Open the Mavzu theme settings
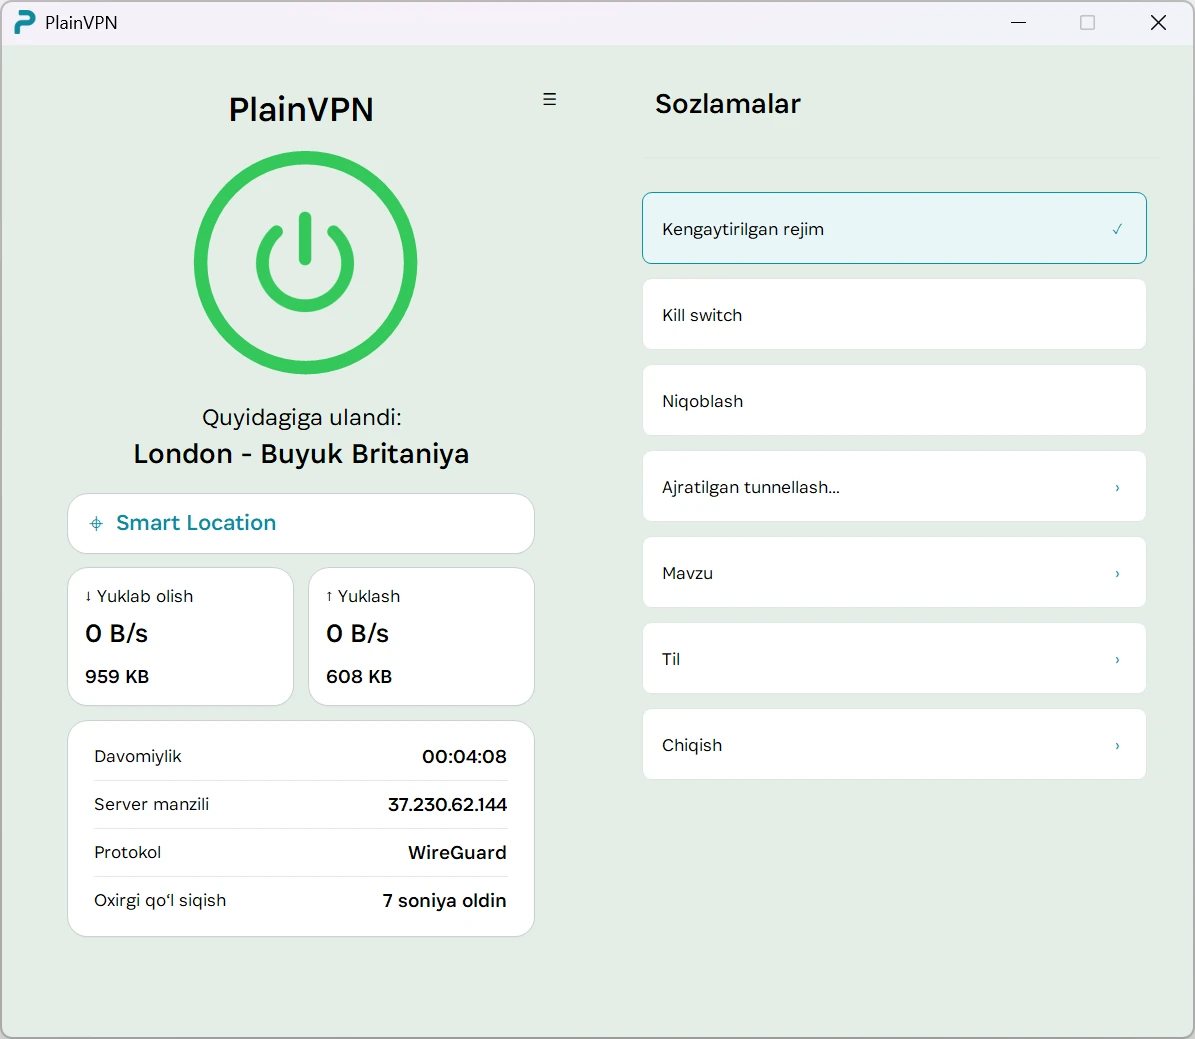The image size is (1195, 1039). (x=894, y=572)
